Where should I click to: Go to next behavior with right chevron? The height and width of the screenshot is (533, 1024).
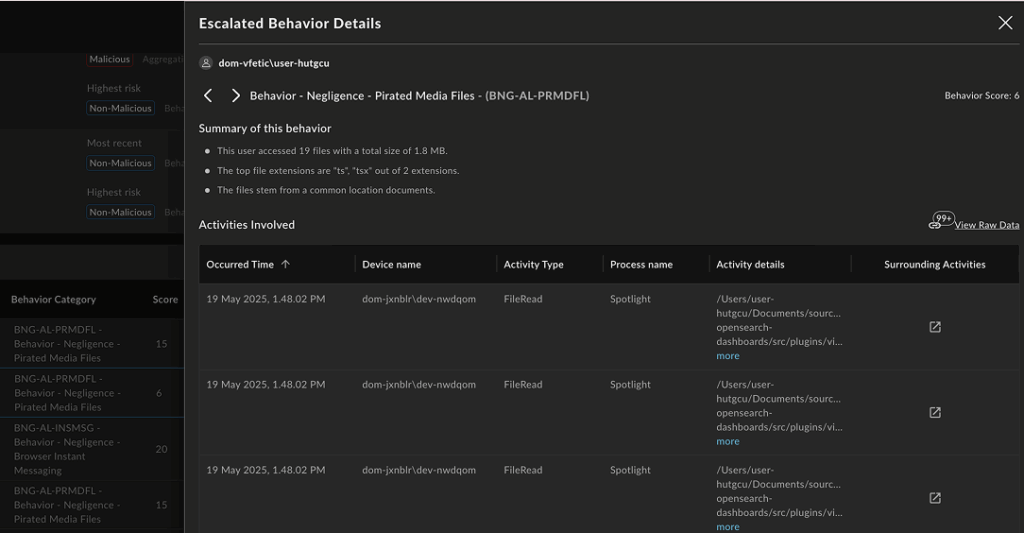(x=236, y=96)
